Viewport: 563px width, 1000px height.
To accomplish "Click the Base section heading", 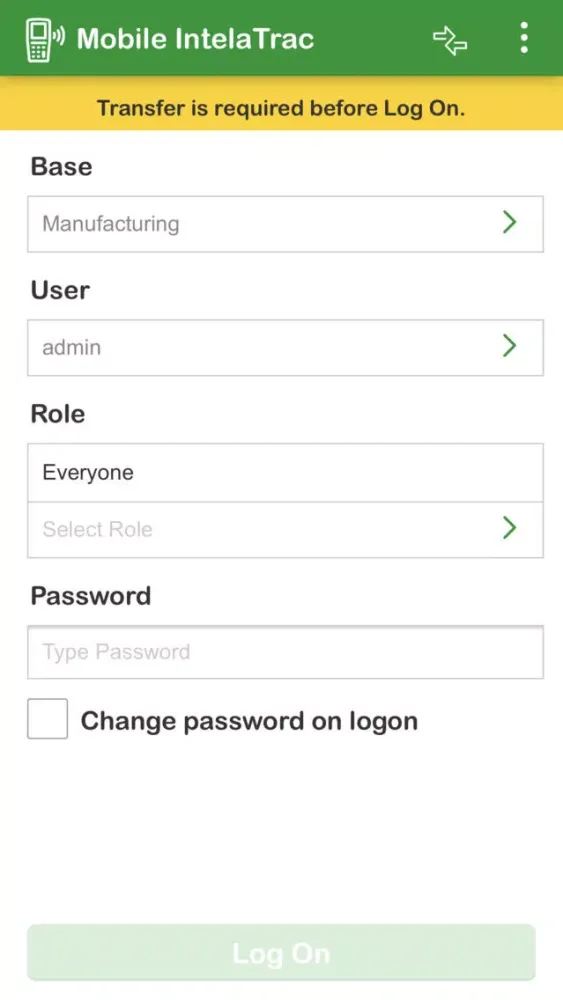I will [62, 166].
